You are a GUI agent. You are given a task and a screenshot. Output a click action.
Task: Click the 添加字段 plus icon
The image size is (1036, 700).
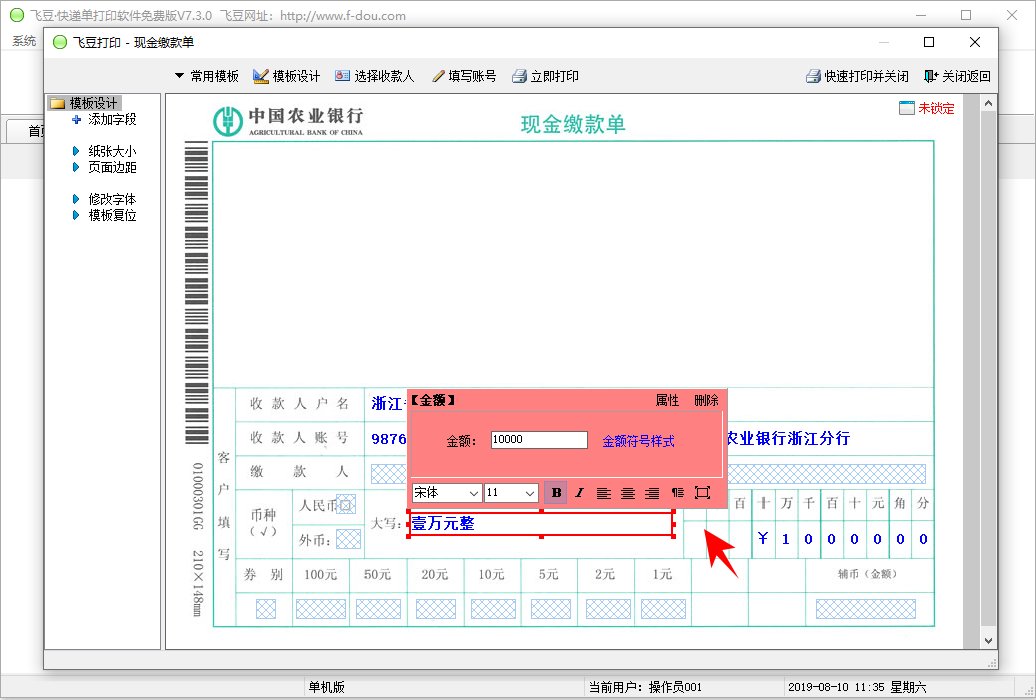point(77,120)
